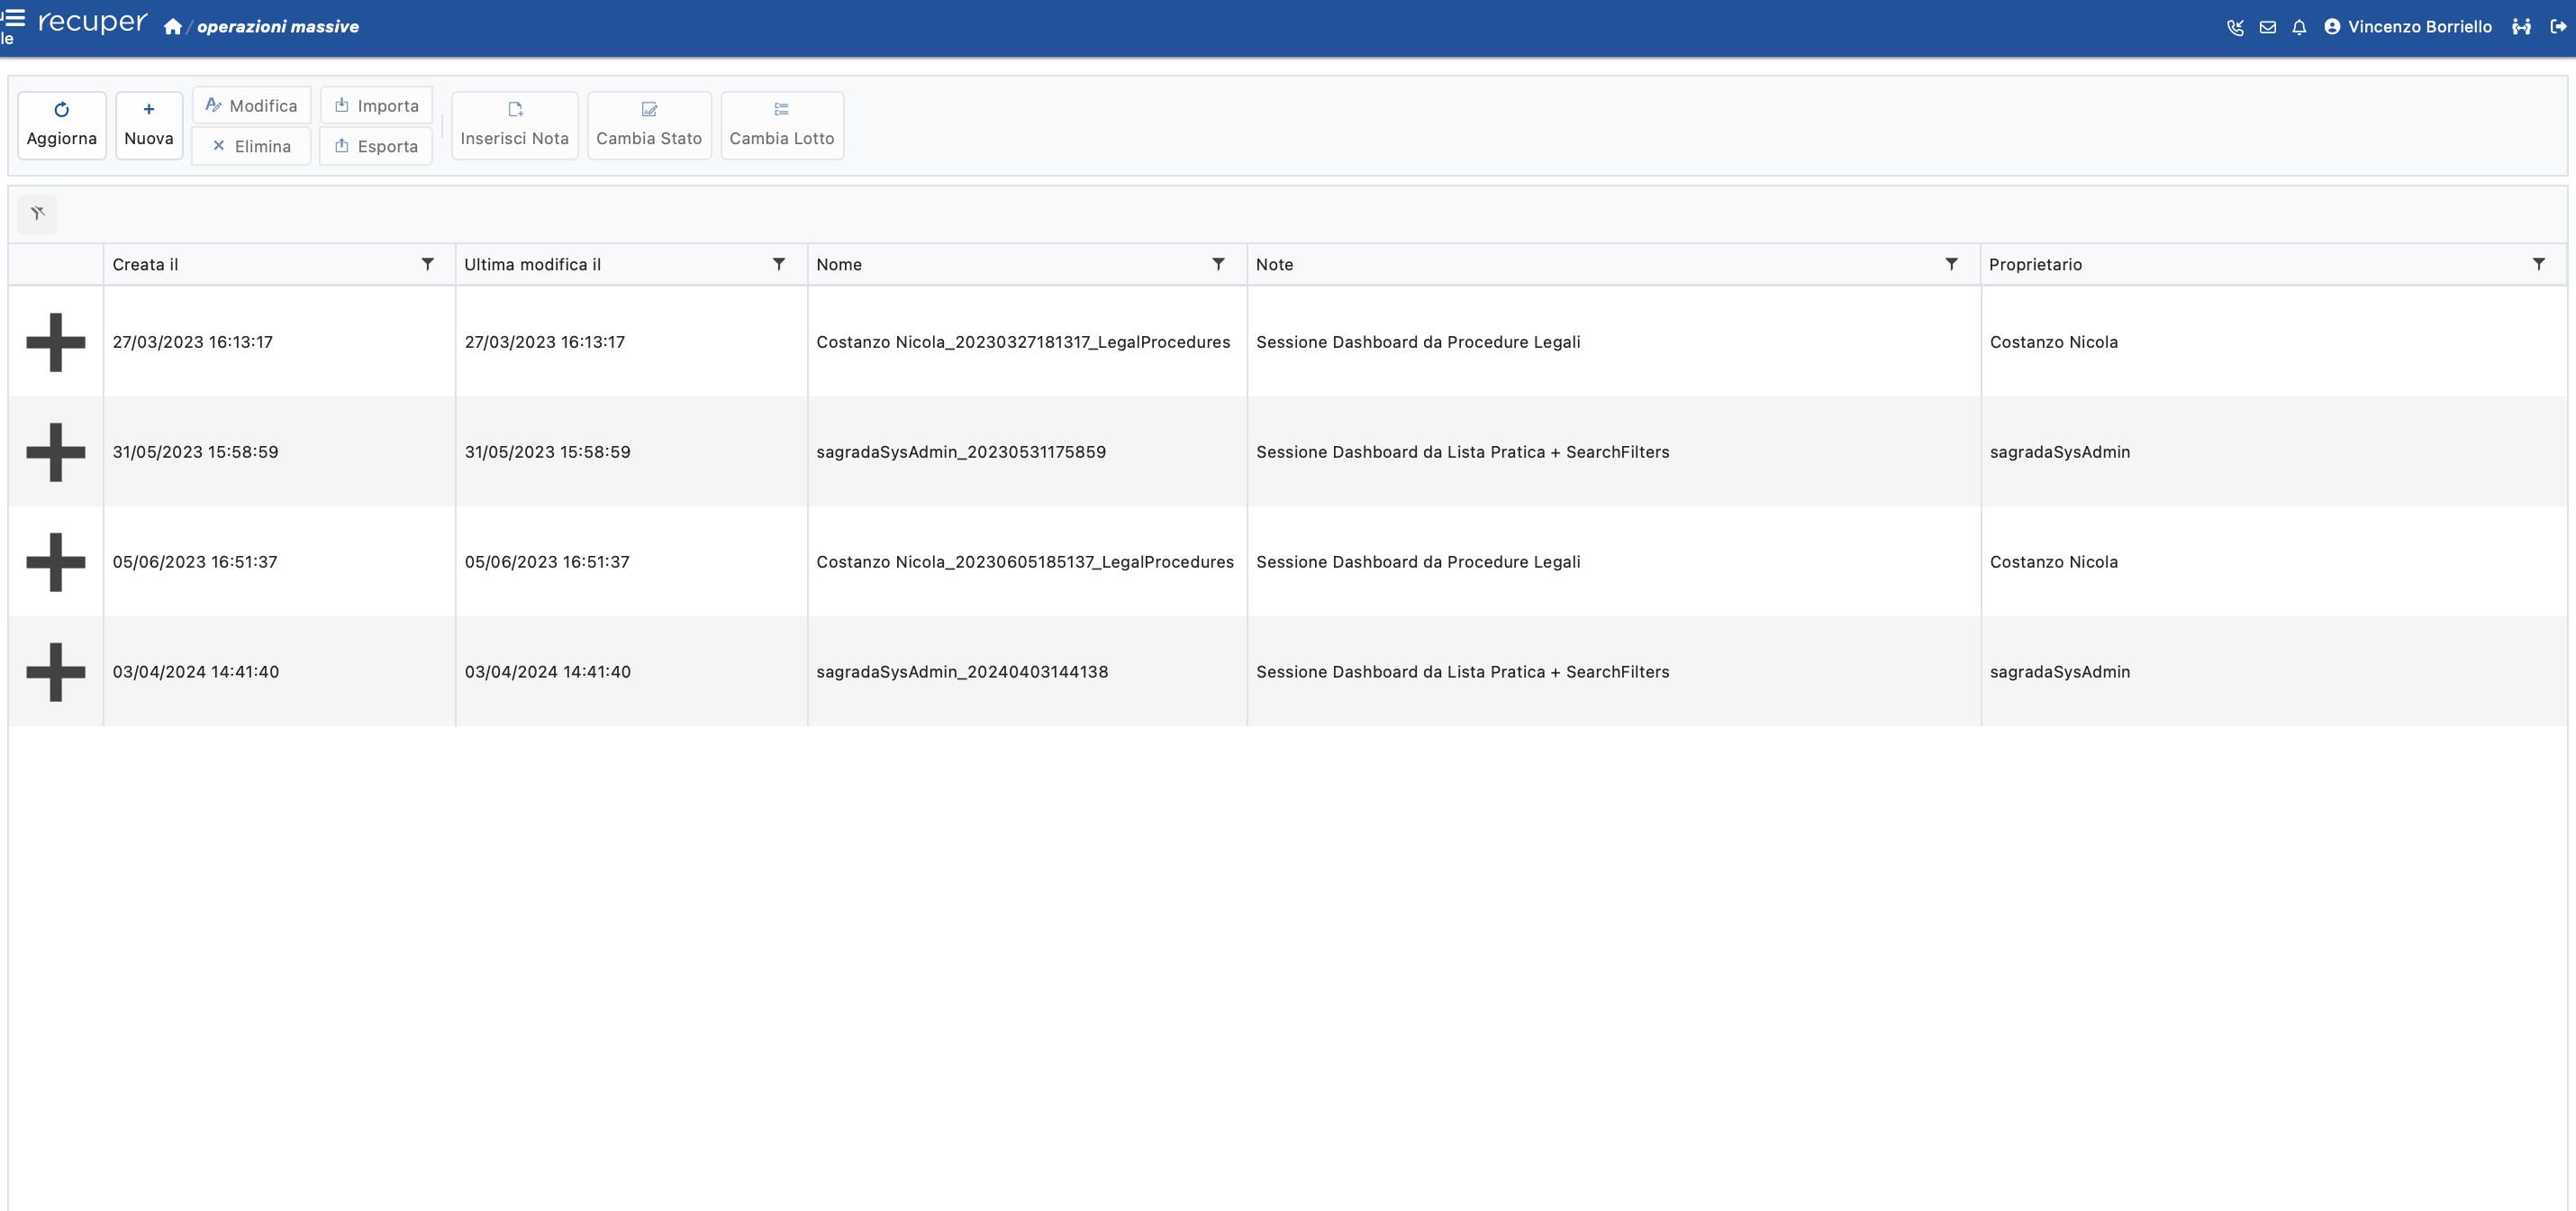Open filter for Proprietario column
The width and height of the screenshot is (2576, 1211).
2538,264
